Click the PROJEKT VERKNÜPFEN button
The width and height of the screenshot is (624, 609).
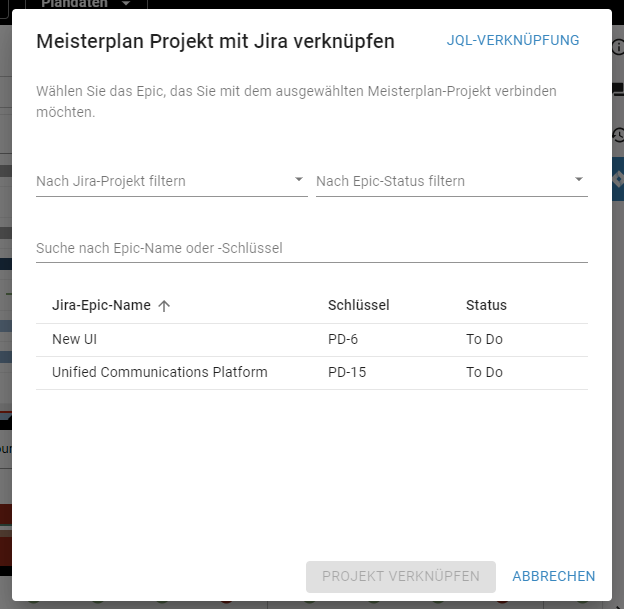coord(401,576)
